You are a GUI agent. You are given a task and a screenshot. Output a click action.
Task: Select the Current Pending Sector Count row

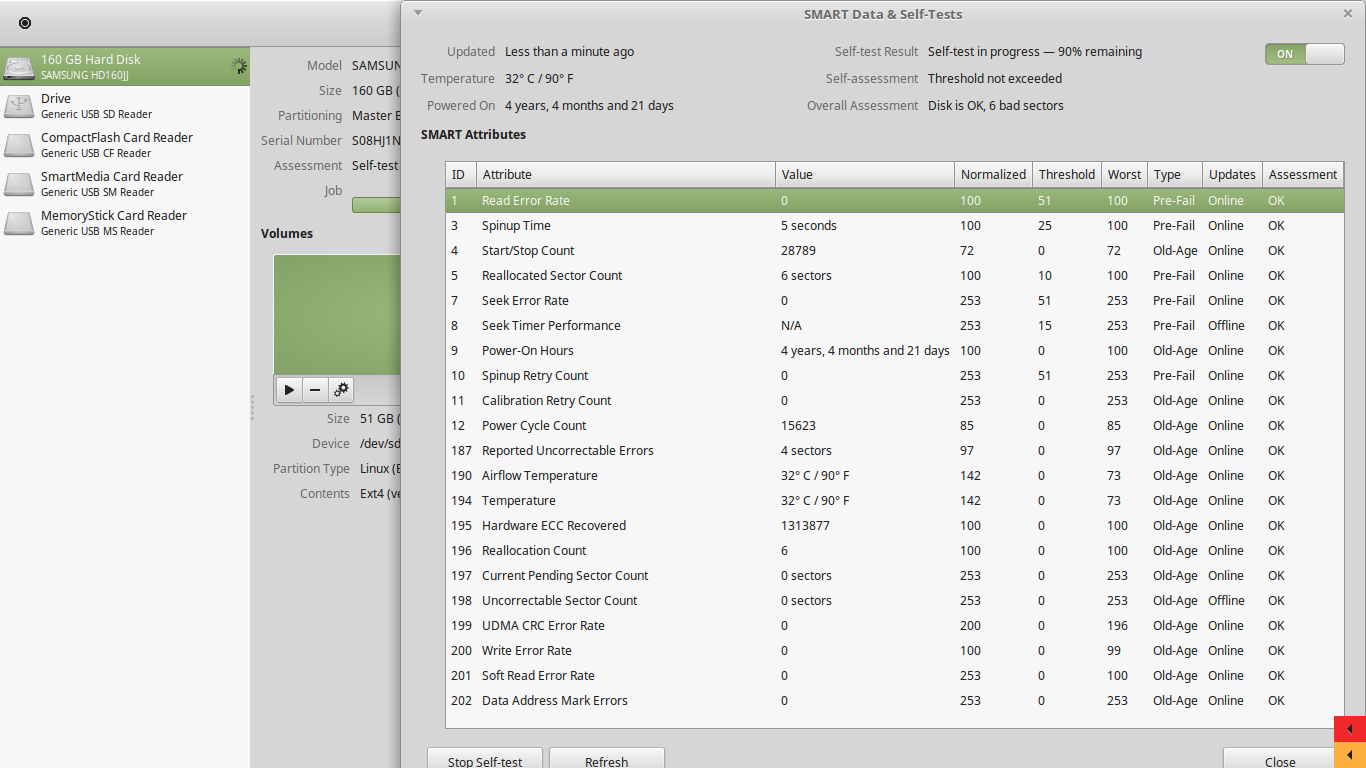pyautogui.click(x=894, y=575)
